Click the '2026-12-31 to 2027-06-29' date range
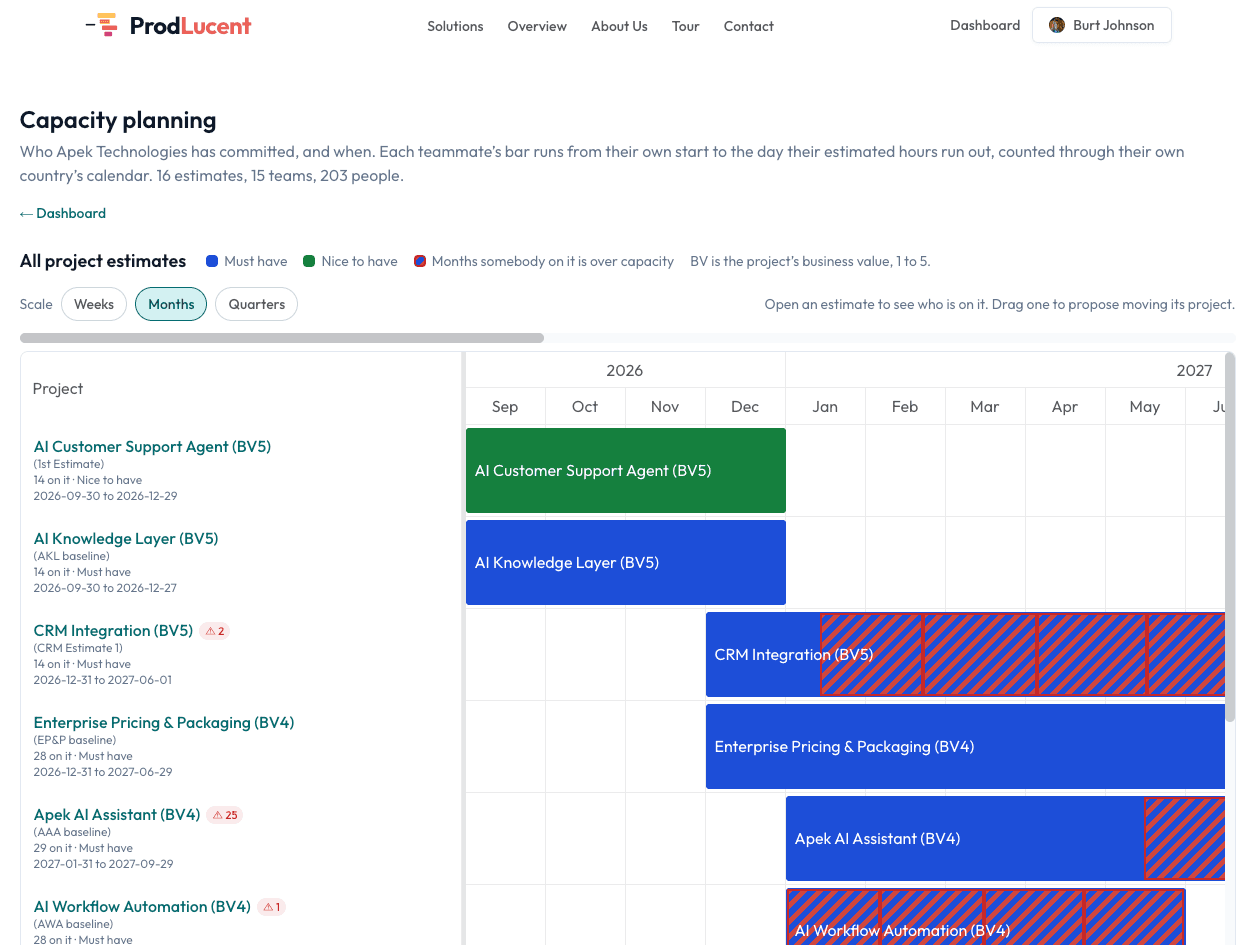Screen dimensions: 1259x945 103,772
